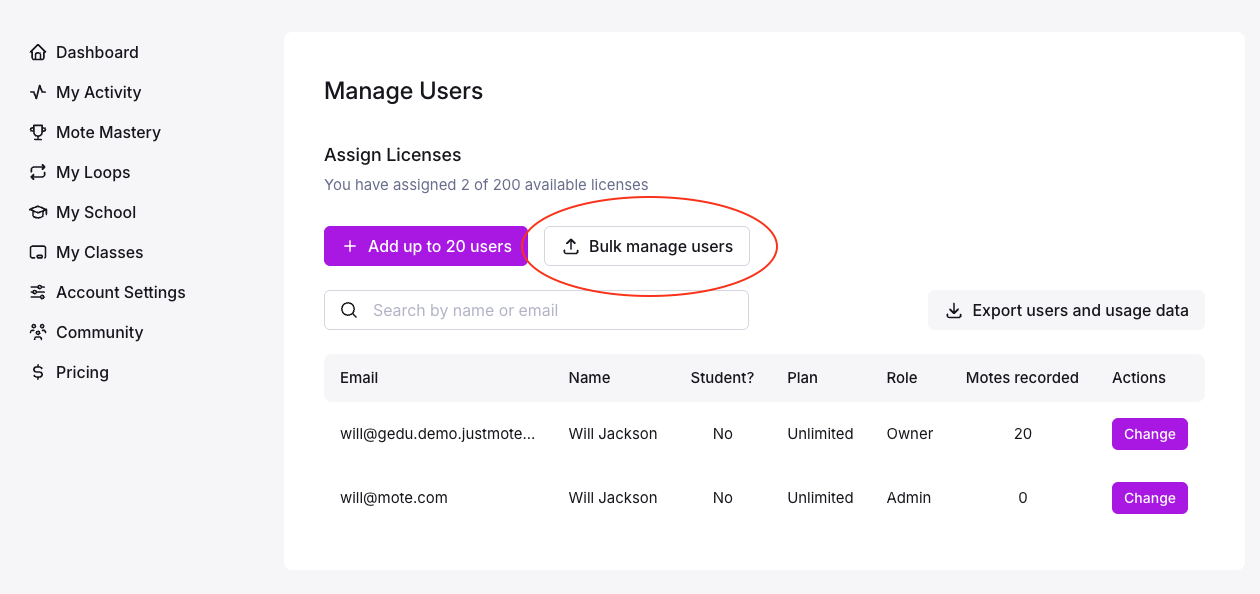
Task: Click the assigned 2 of 200 licenses text
Action: 486,185
